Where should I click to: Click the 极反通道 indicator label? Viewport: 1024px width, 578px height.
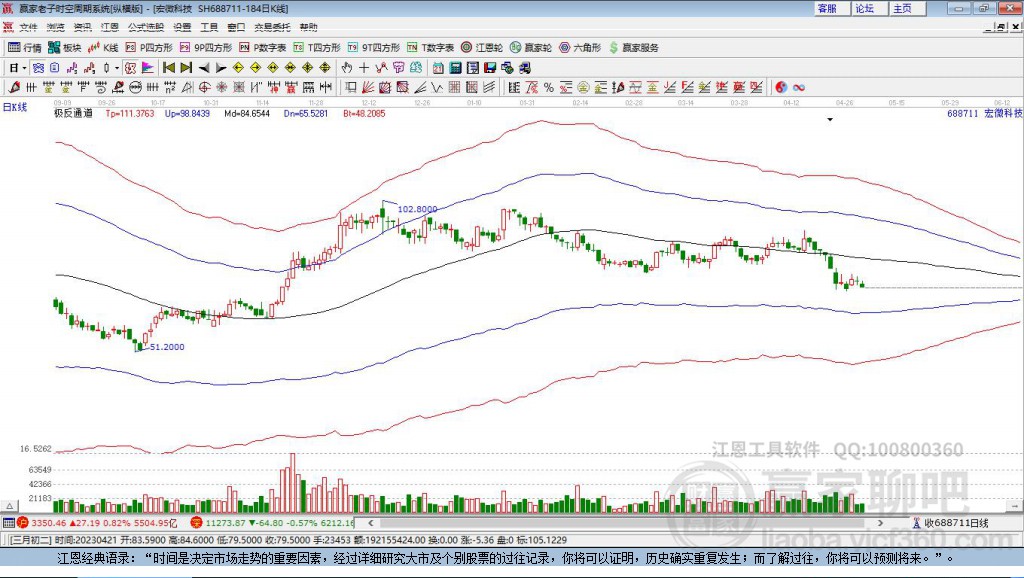coord(73,113)
